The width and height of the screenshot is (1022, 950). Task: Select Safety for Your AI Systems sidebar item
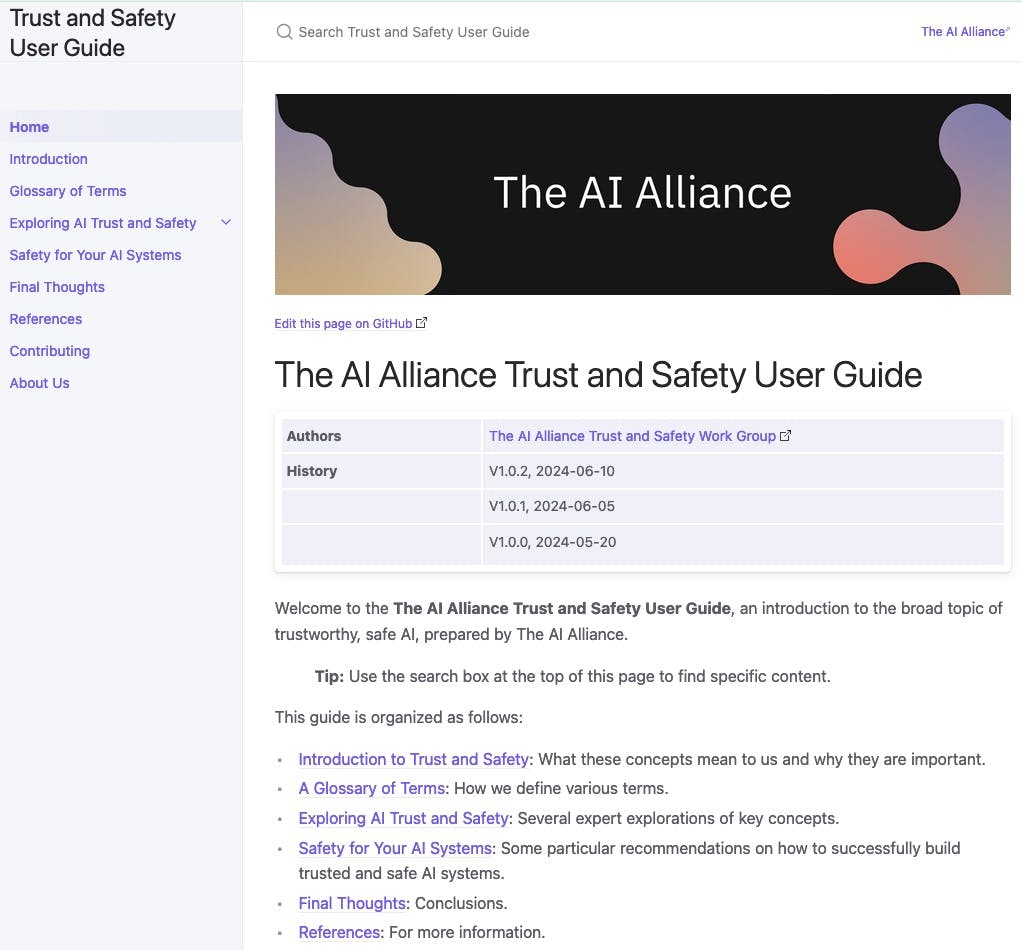click(95, 255)
